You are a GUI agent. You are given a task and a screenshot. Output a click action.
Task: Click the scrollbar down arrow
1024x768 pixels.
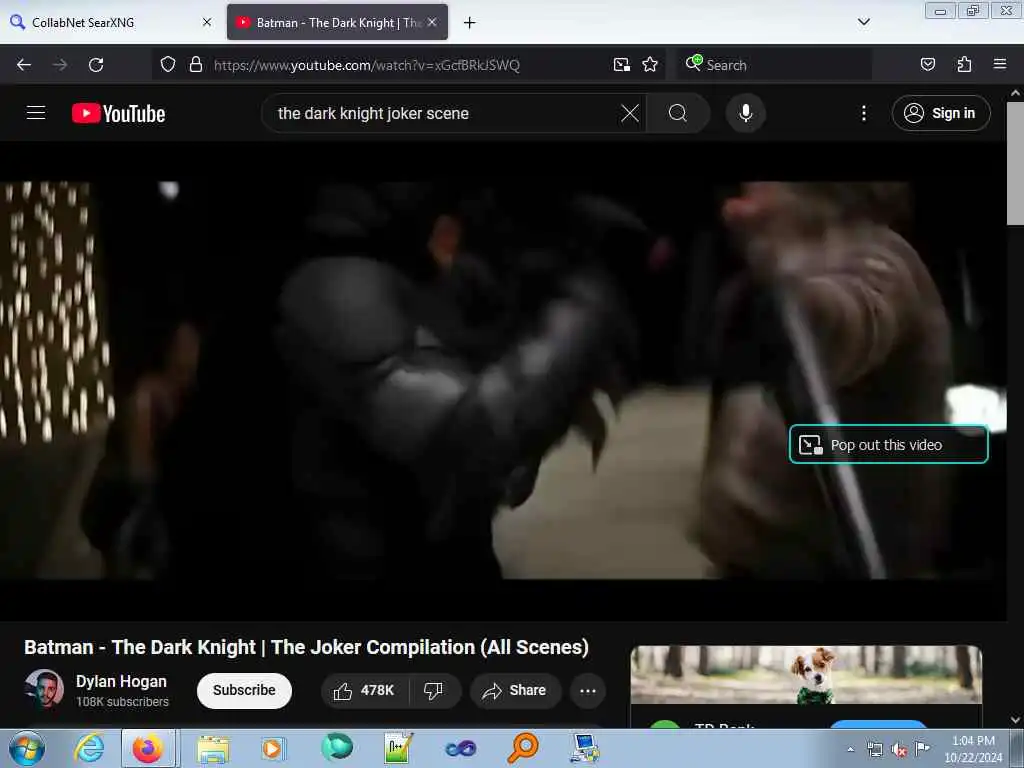1015,720
